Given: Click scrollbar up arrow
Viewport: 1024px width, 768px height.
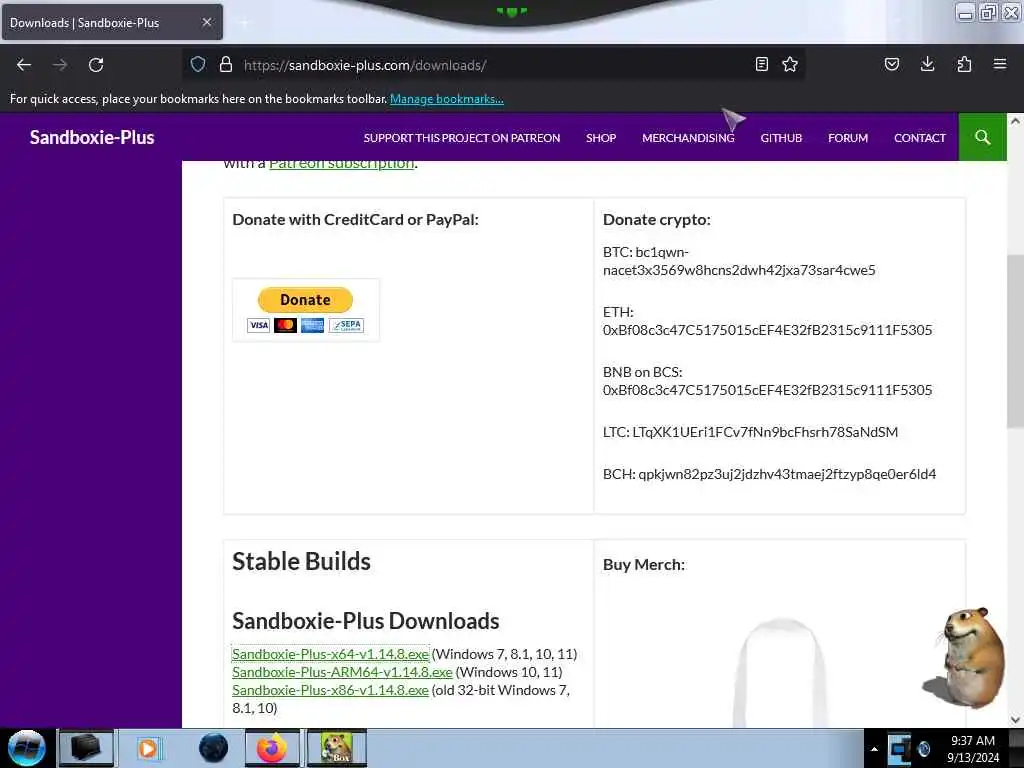Looking at the screenshot, I should pyautogui.click(x=1015, y=121).
